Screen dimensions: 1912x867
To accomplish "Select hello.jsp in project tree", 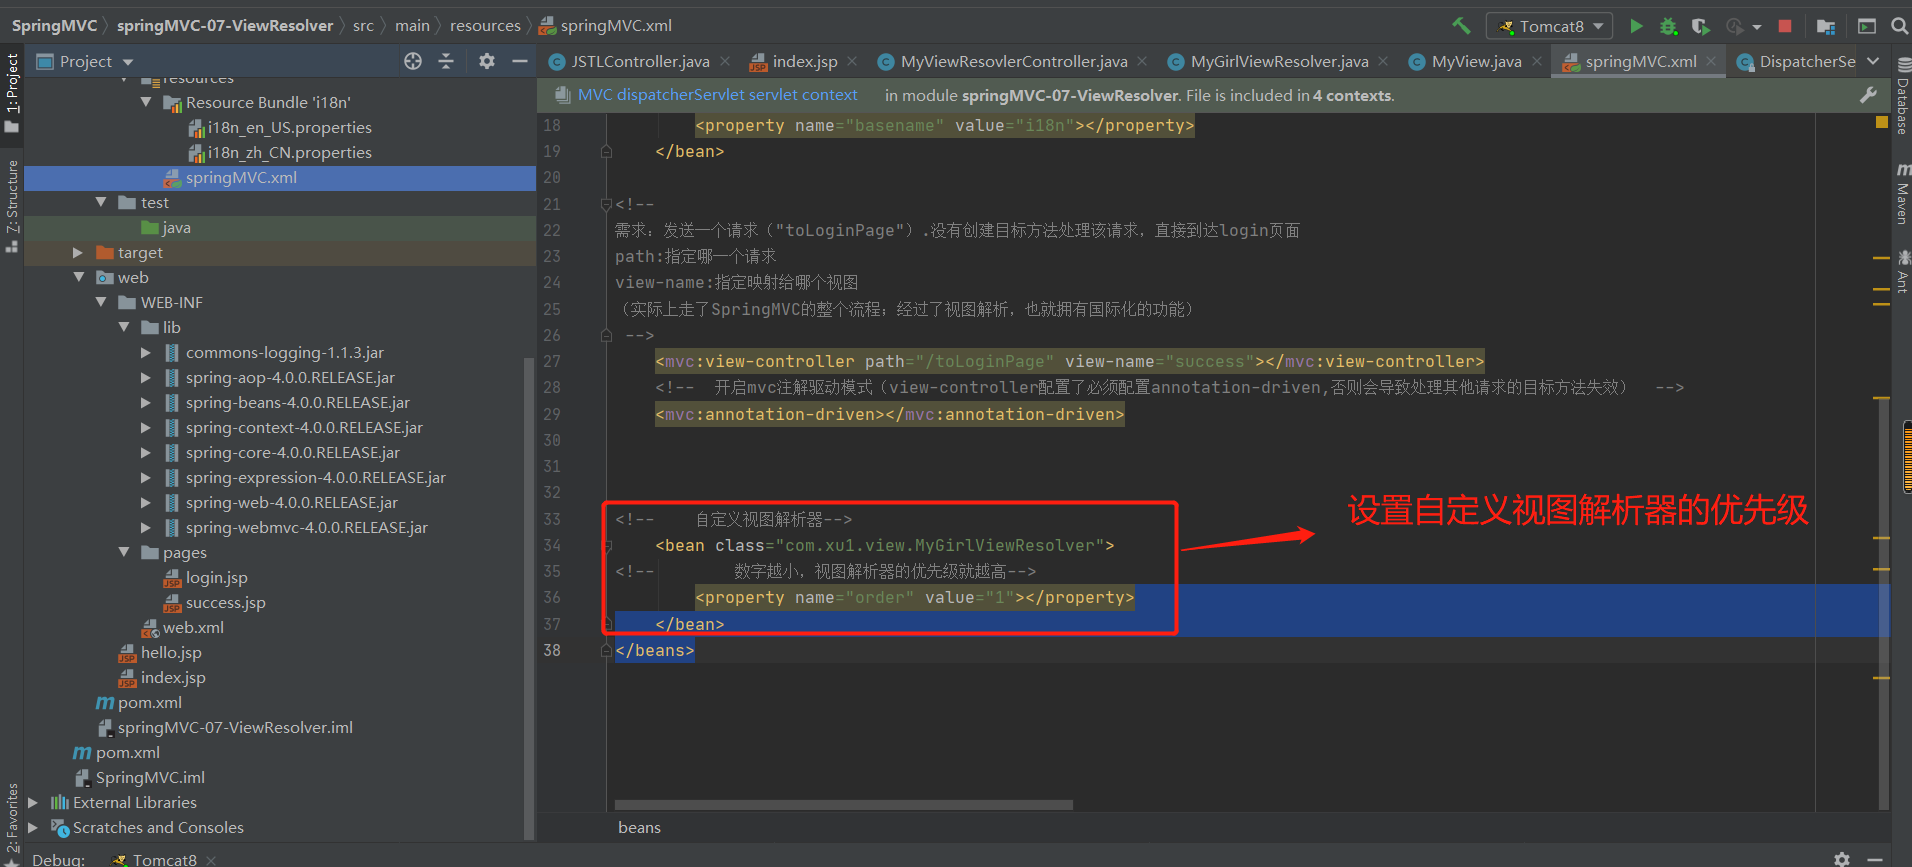I will click(x=160, y=653).
